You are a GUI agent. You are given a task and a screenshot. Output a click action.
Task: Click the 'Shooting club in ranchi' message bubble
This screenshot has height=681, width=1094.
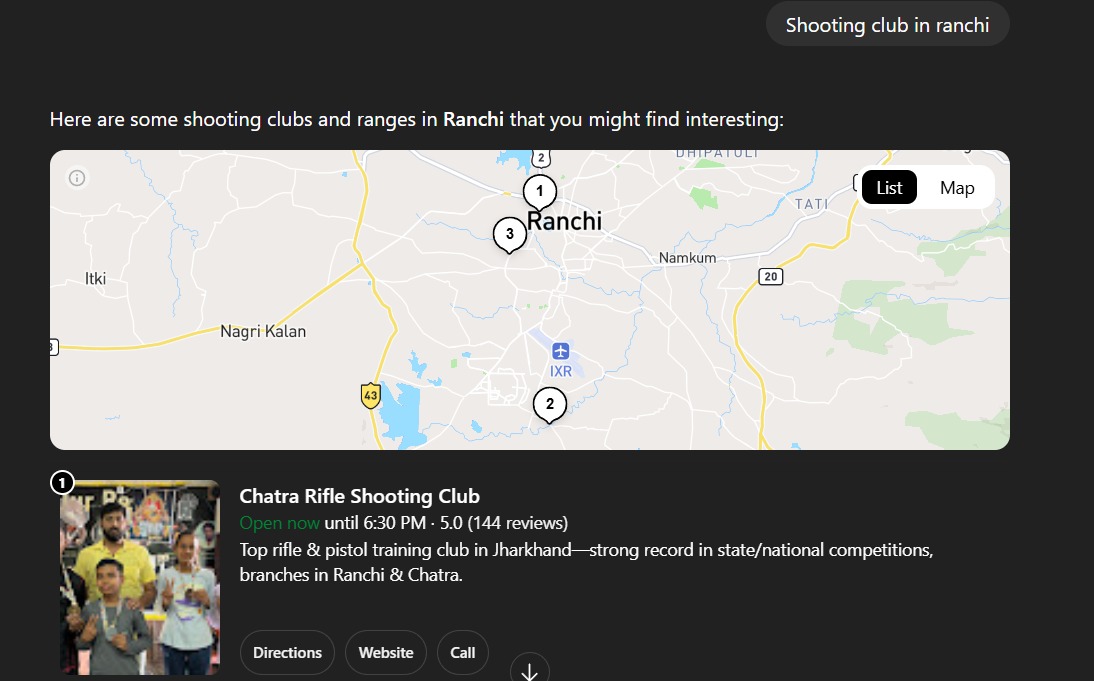[887, 25]
